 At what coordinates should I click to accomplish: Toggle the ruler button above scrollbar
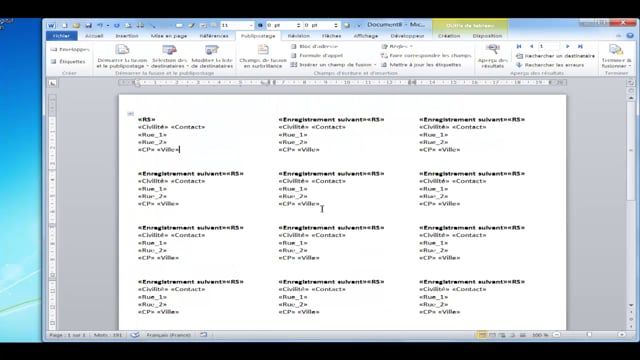(631, 83)
